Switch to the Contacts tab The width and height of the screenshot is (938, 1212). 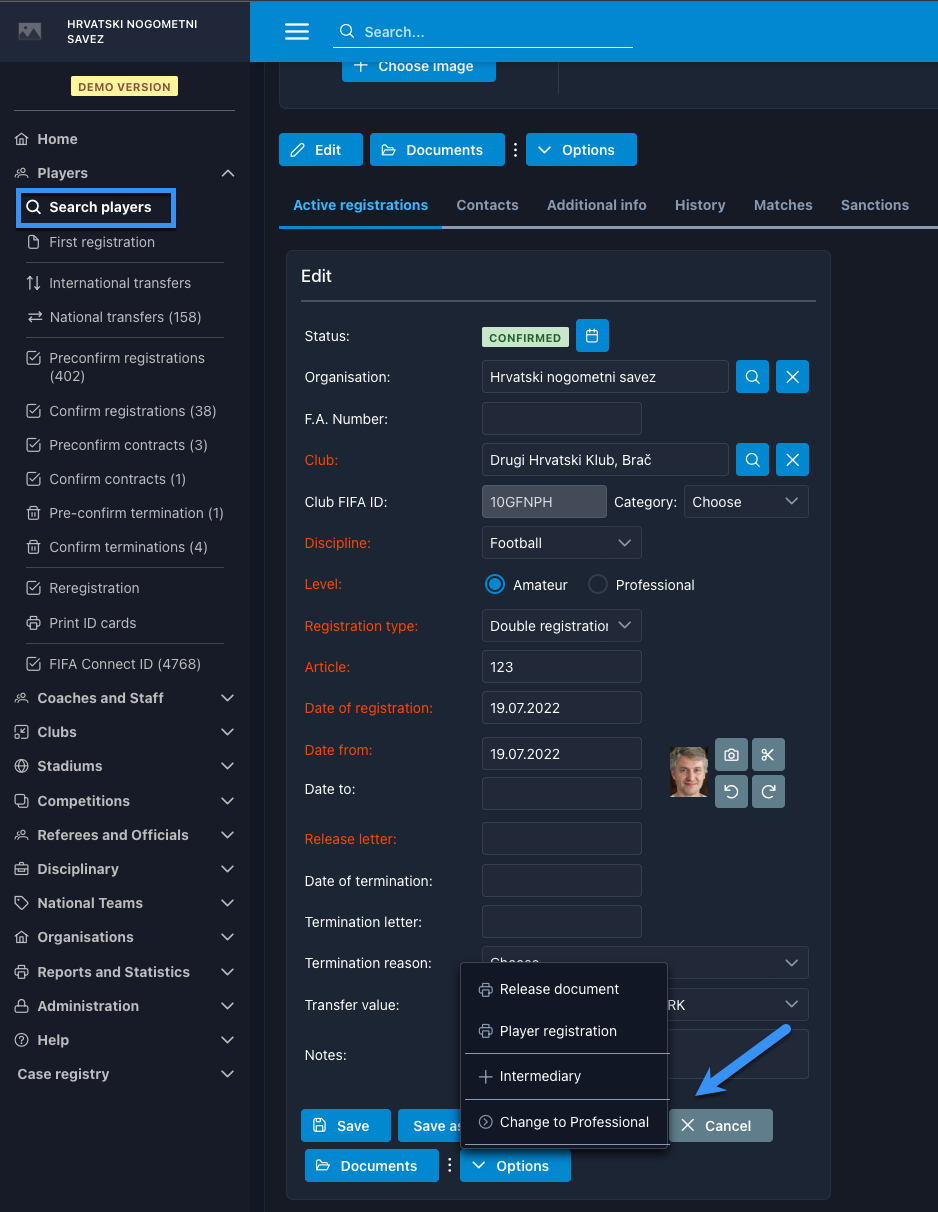(487, 205)
